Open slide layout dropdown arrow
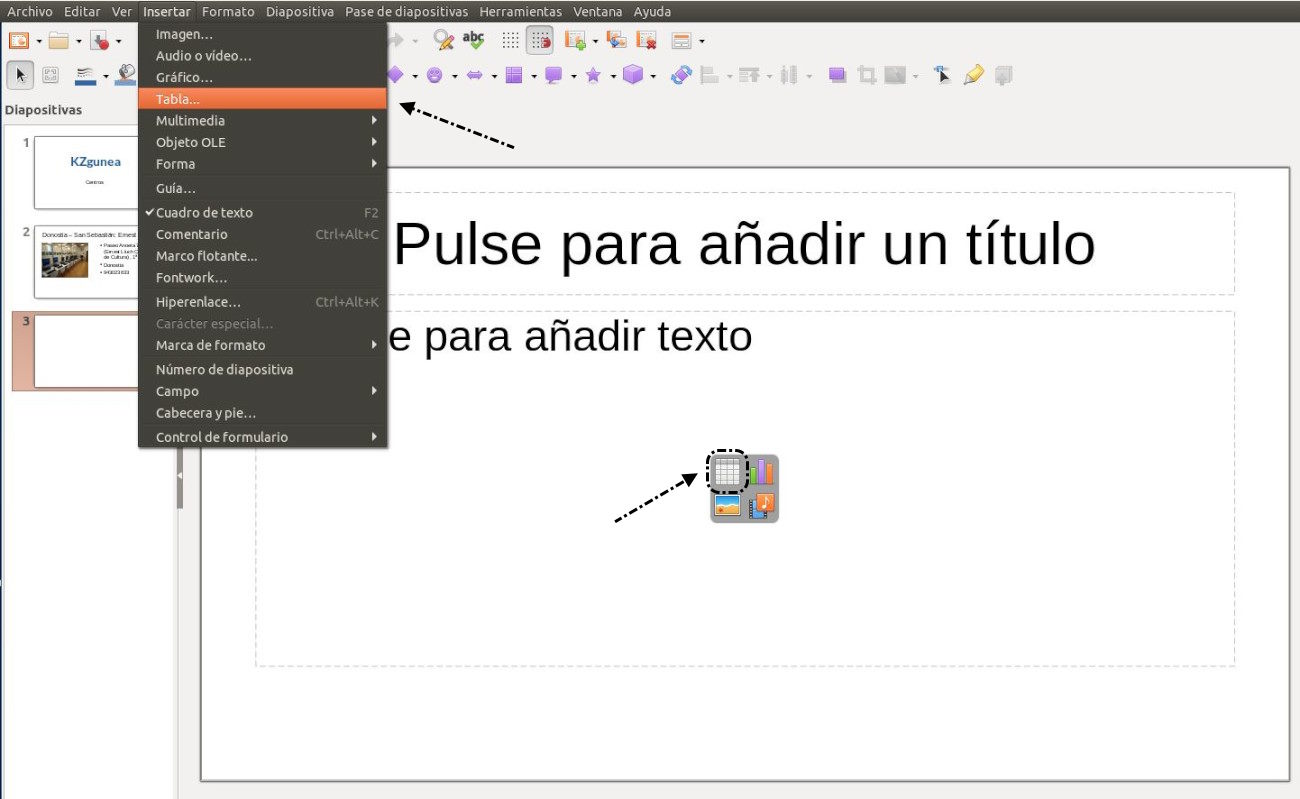The image size is (1300, 799). pyautogui.click(x=702, y=41)
